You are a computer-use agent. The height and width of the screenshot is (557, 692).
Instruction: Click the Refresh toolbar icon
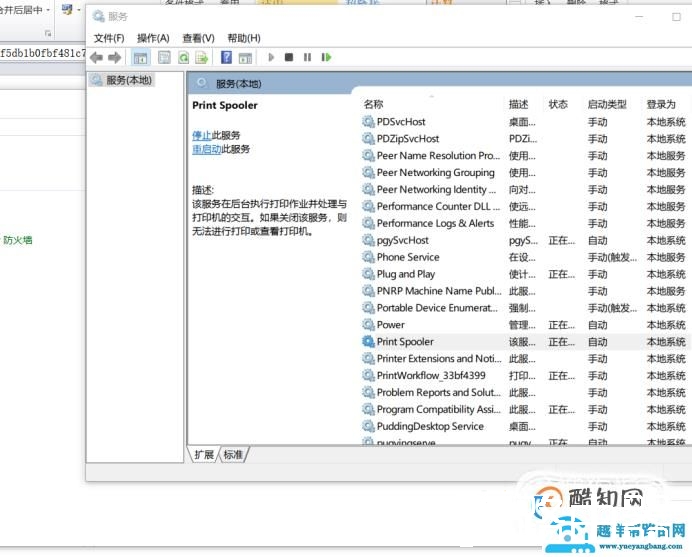(x=184, y=57)
